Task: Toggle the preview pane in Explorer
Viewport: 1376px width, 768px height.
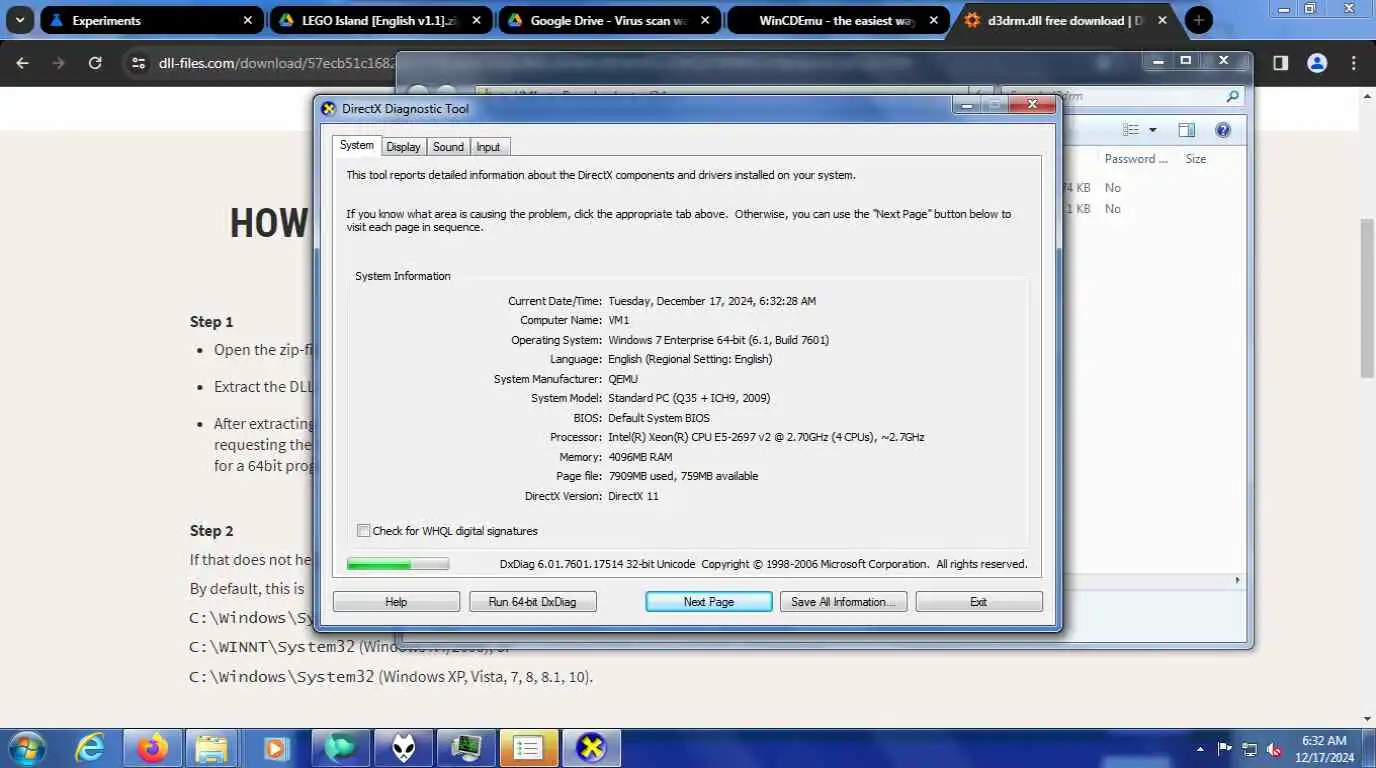Action: pos(1186,130)
